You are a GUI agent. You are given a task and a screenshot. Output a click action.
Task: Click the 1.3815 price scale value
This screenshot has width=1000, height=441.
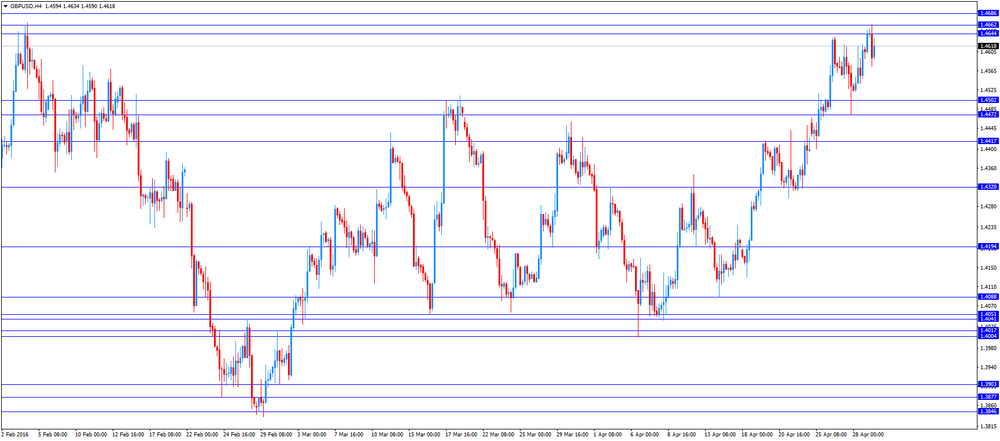pyautogui.click(x=989, y=426)
